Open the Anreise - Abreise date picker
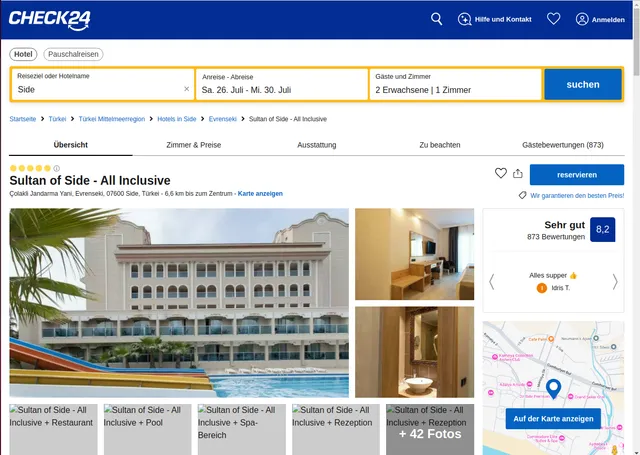This screenshot has width=640, height=455. [282, 84]
